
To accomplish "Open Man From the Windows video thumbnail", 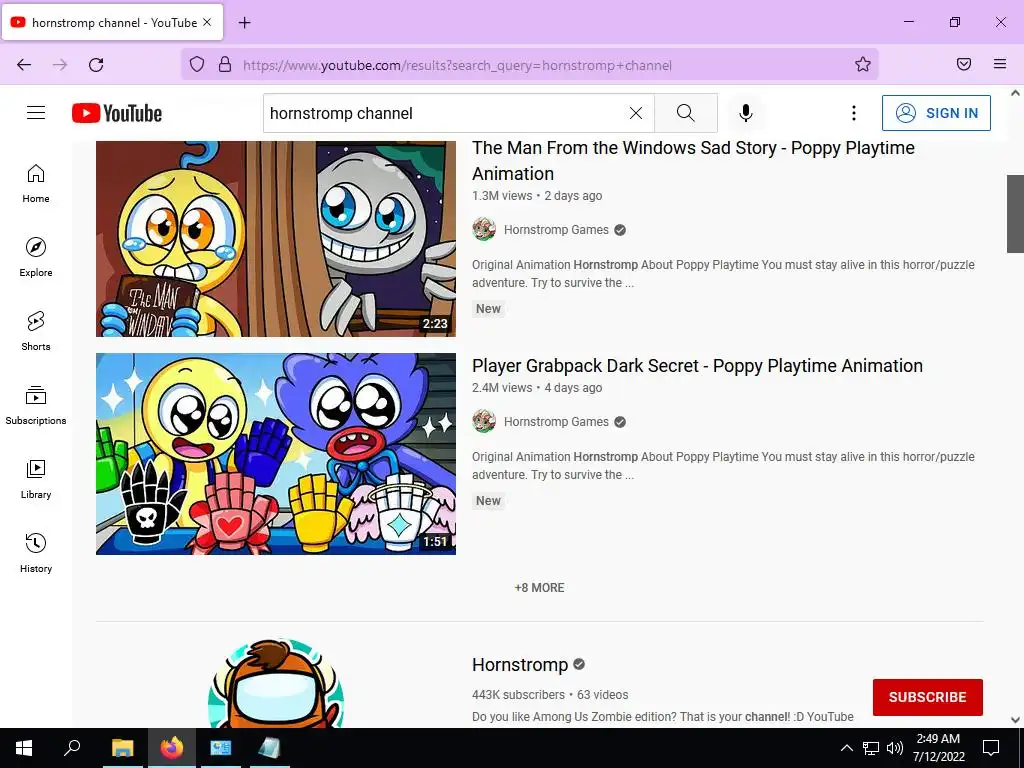I will (276, 238).
